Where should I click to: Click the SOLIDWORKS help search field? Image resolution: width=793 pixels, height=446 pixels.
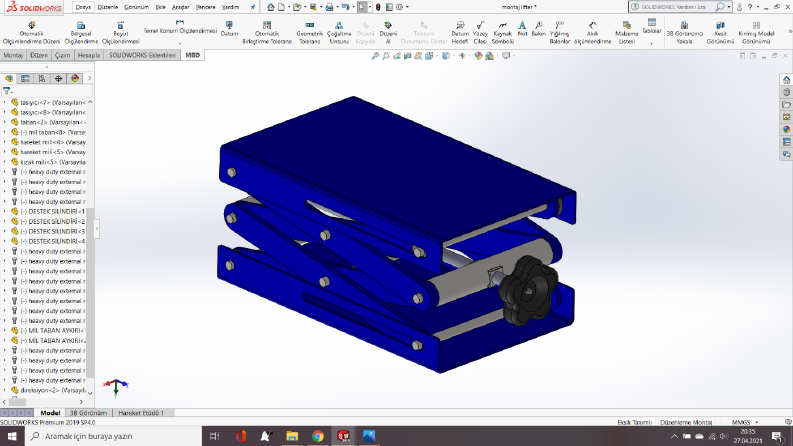pyautogui.click(x=672, y=7)
